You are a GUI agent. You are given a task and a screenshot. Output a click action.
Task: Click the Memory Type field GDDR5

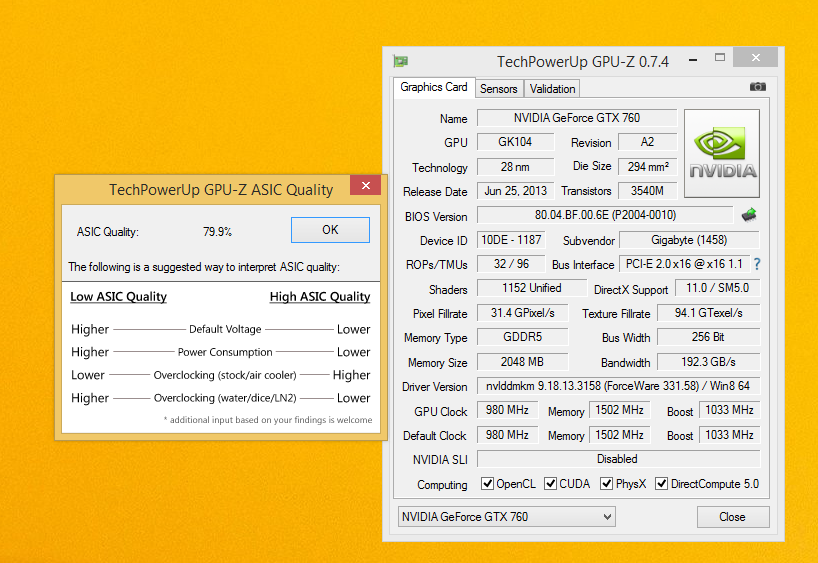pos(523,337)
